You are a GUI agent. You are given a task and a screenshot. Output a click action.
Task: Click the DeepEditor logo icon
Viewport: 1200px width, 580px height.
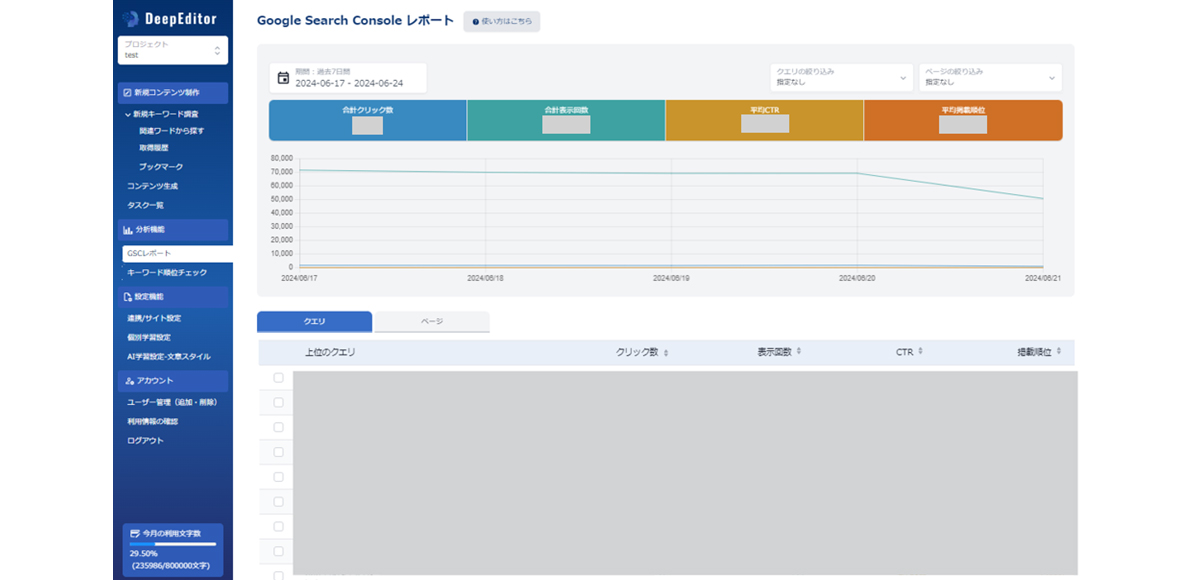coord(131,19)
